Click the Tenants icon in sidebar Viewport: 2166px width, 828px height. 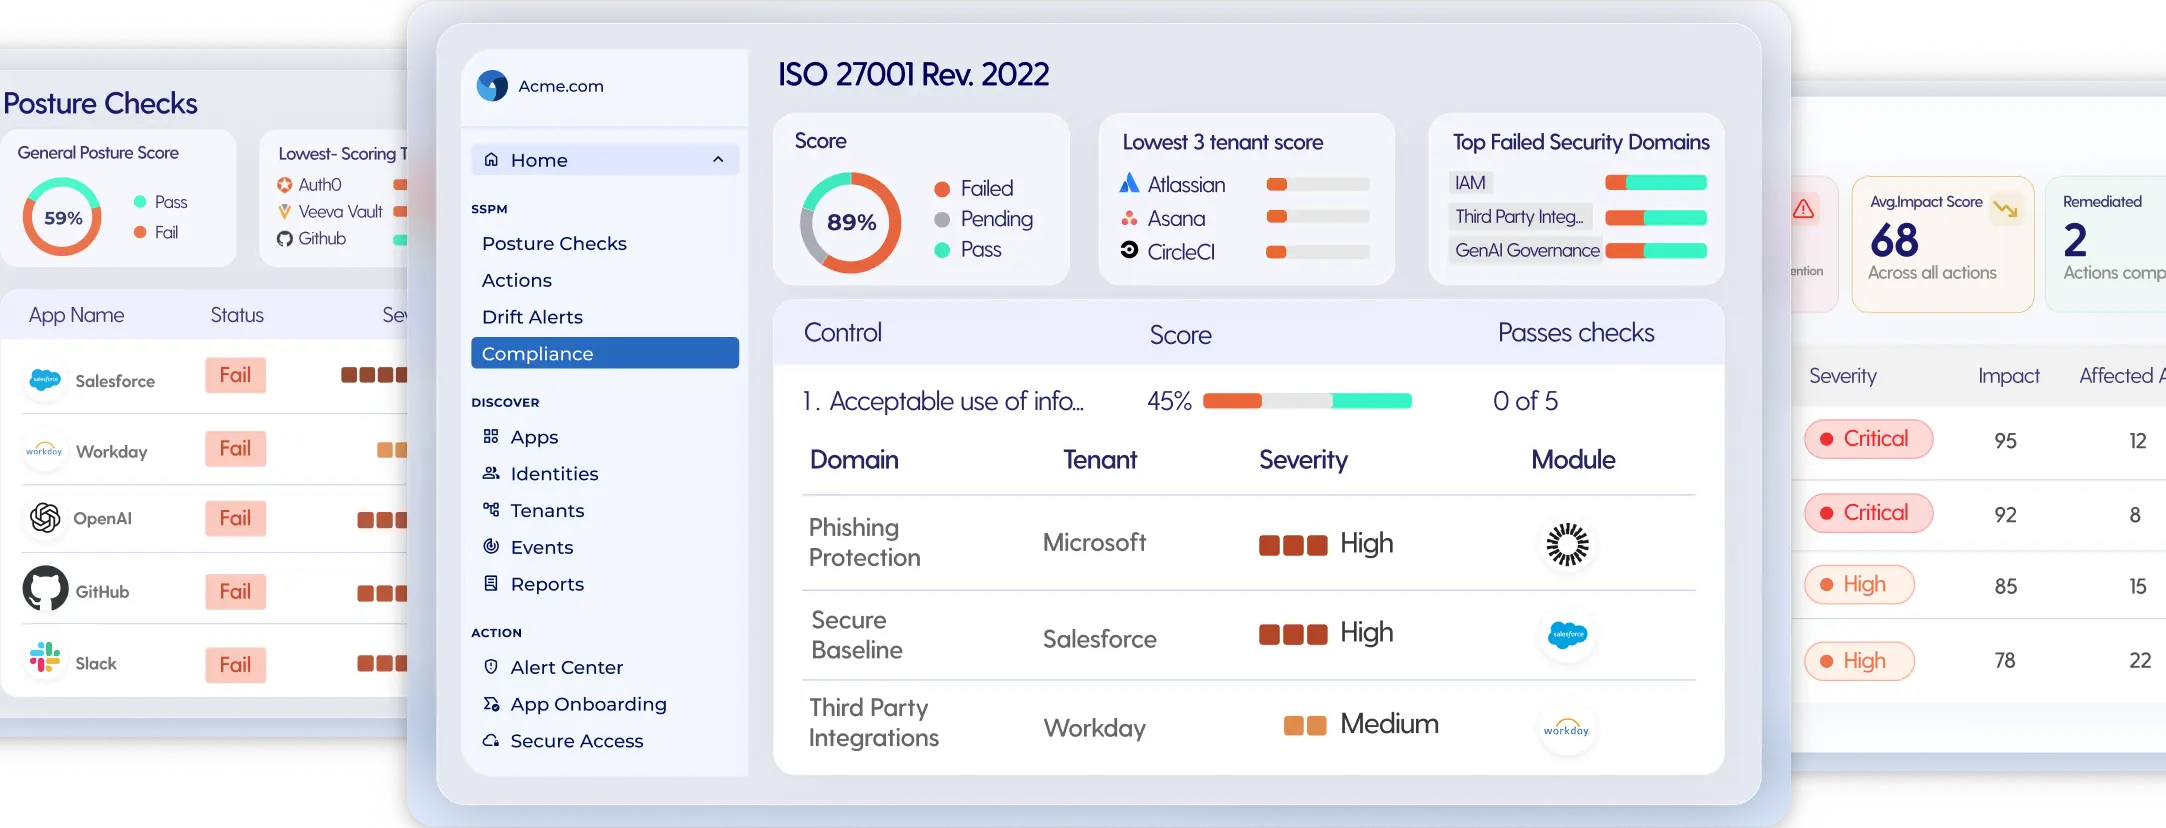[491, 510]
